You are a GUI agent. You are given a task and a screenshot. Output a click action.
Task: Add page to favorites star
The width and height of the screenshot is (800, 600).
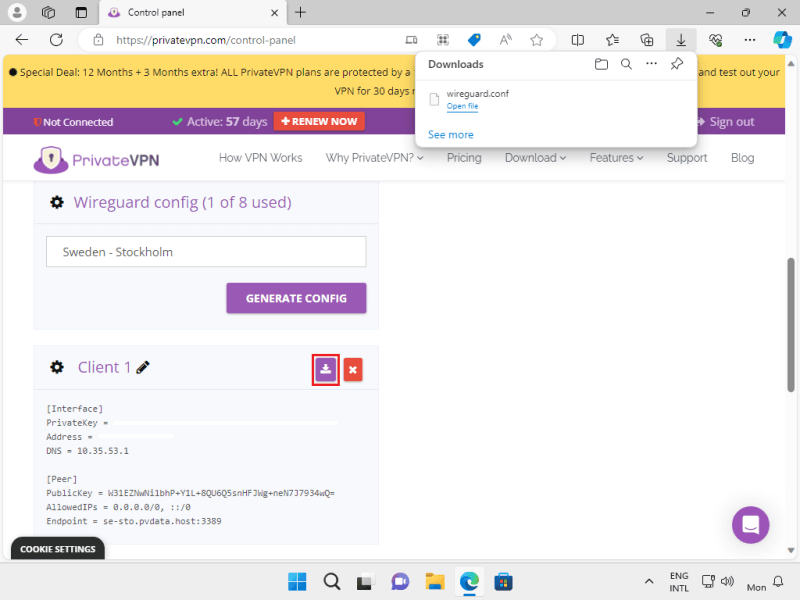(x=537, y=40)
